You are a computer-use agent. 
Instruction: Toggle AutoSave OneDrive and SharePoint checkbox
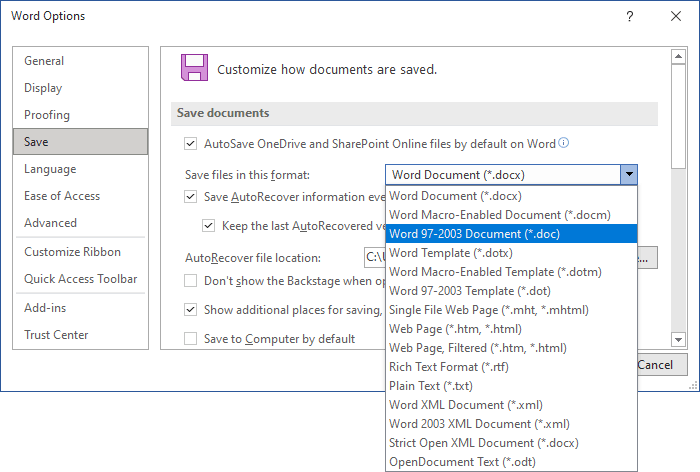tap(191, 144)
